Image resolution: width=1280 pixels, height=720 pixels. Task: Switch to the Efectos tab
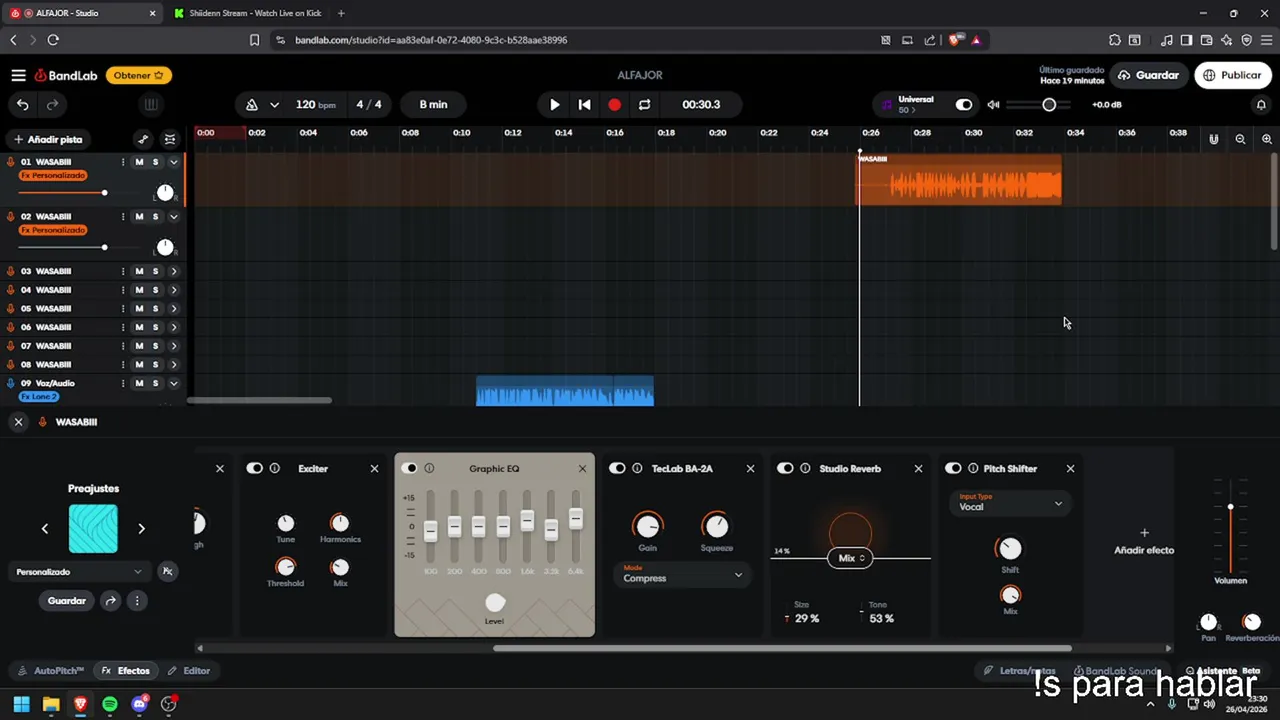(126, 671)
